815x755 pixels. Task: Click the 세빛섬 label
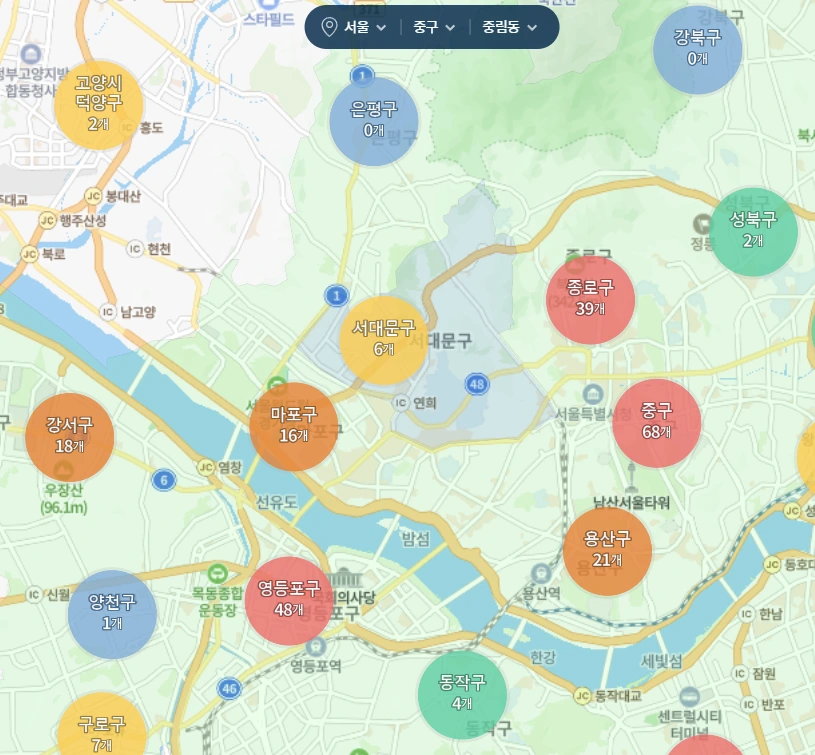point(661,661)
